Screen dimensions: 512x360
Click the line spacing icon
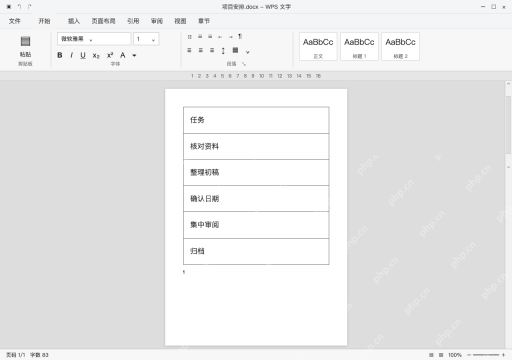pyautogui.click(x=223, y=51)
